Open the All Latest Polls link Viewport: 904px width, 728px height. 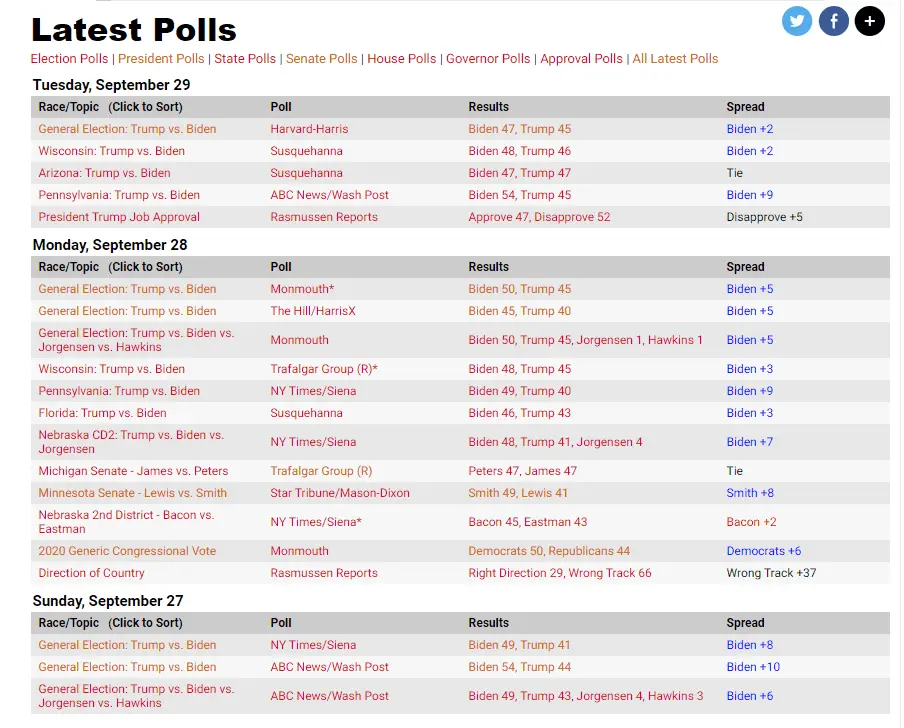click(675, 59)
